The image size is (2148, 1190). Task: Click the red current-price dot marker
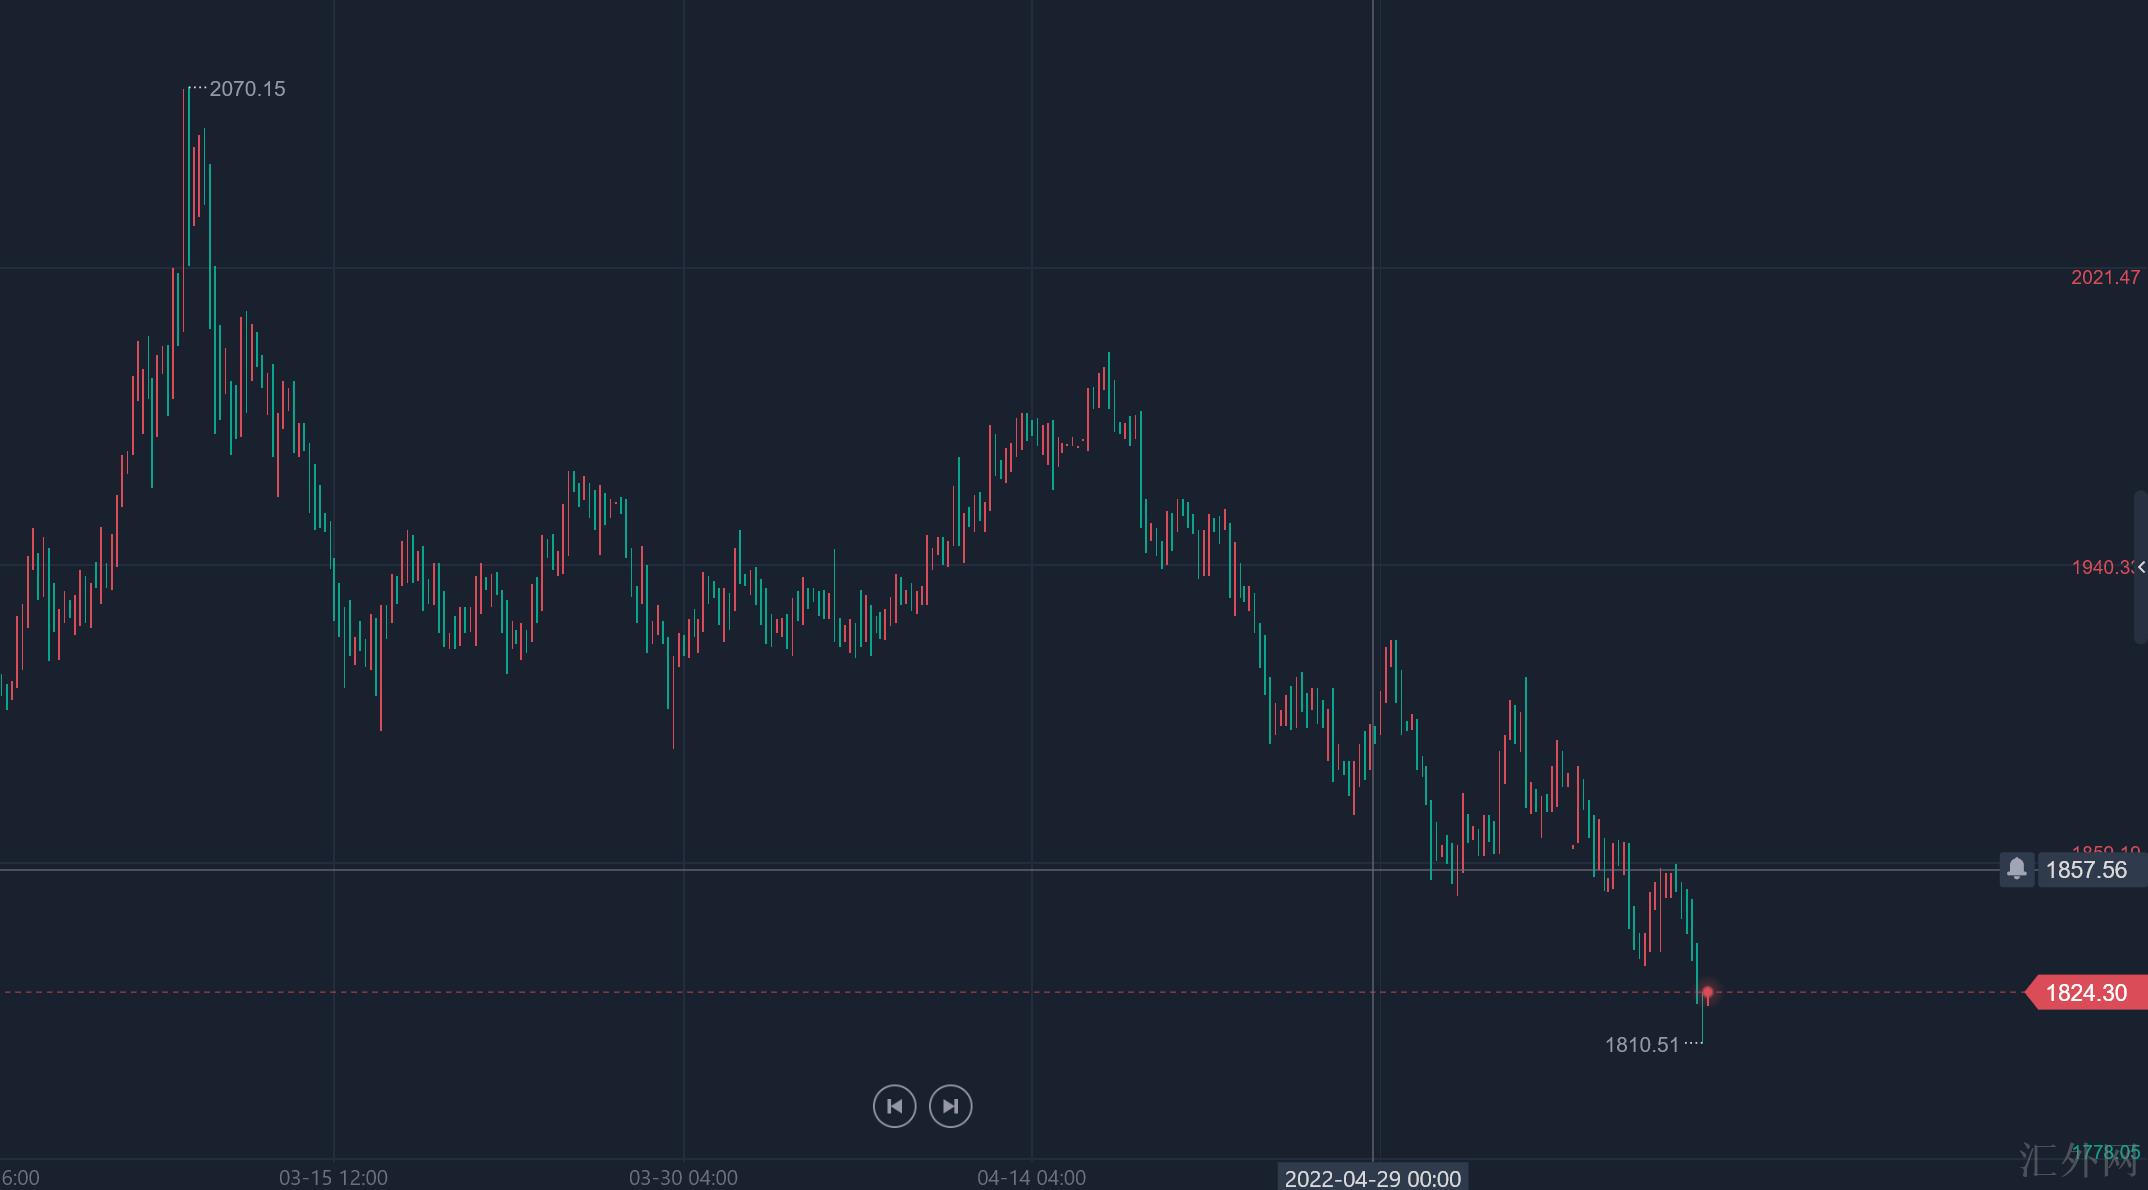(x=1707, y=992)
